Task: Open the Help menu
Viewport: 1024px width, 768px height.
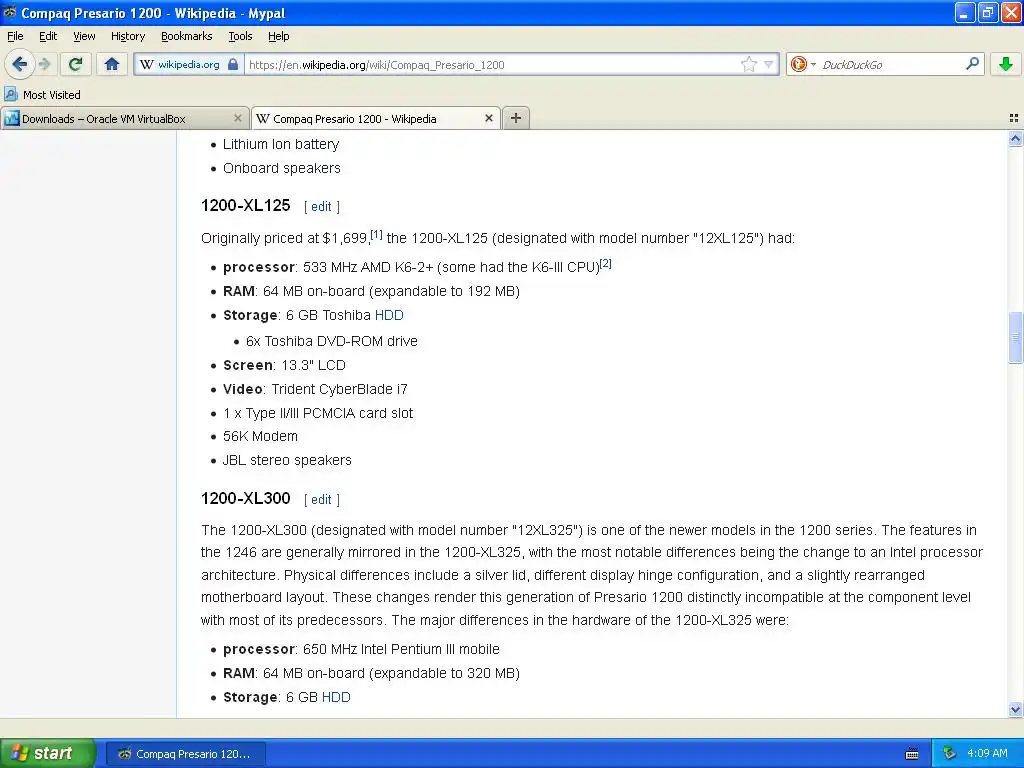Action: click(x=278, y=37)
